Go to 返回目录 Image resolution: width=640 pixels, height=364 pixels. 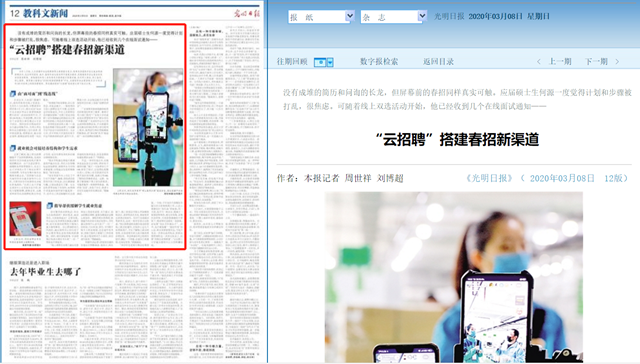tap(438, 62)
